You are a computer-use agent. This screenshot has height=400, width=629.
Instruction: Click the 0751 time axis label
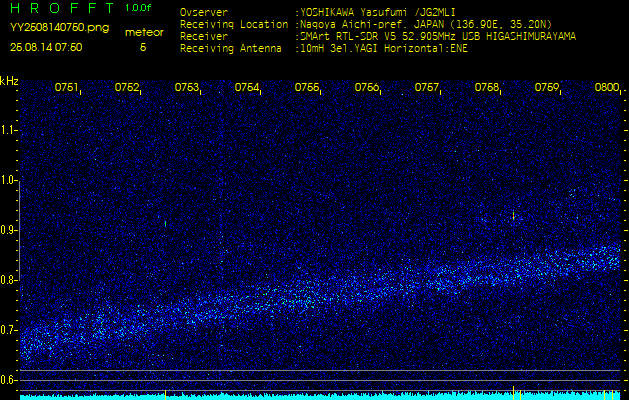[66, 87]
